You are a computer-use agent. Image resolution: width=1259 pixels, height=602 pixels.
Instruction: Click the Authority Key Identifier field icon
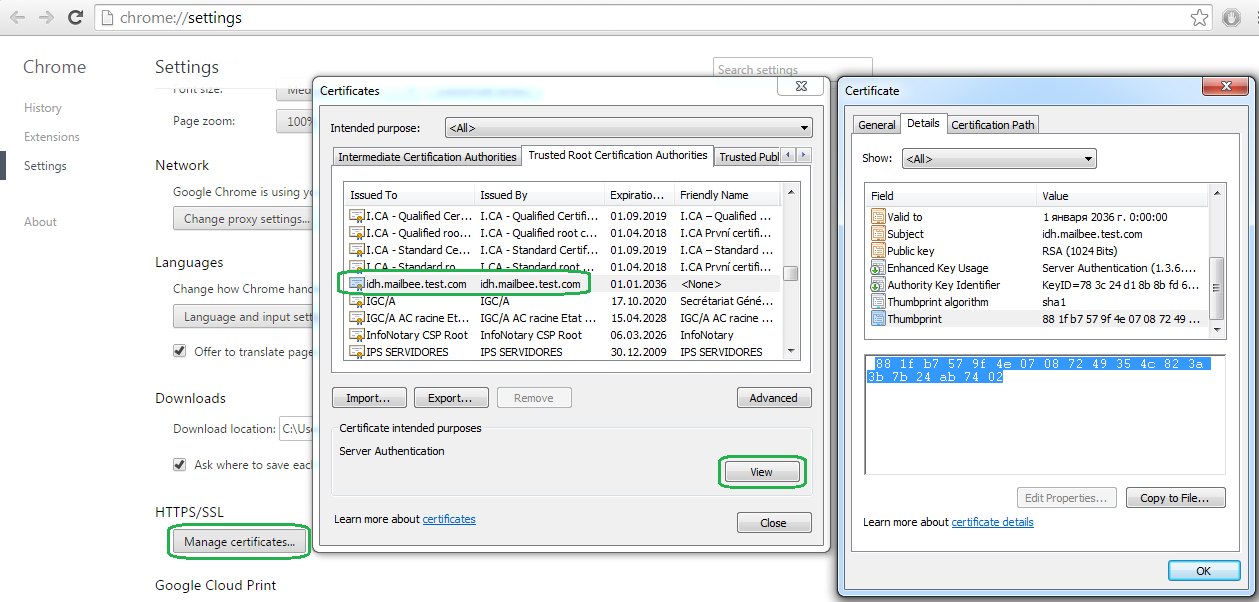[x=878, y=285]
